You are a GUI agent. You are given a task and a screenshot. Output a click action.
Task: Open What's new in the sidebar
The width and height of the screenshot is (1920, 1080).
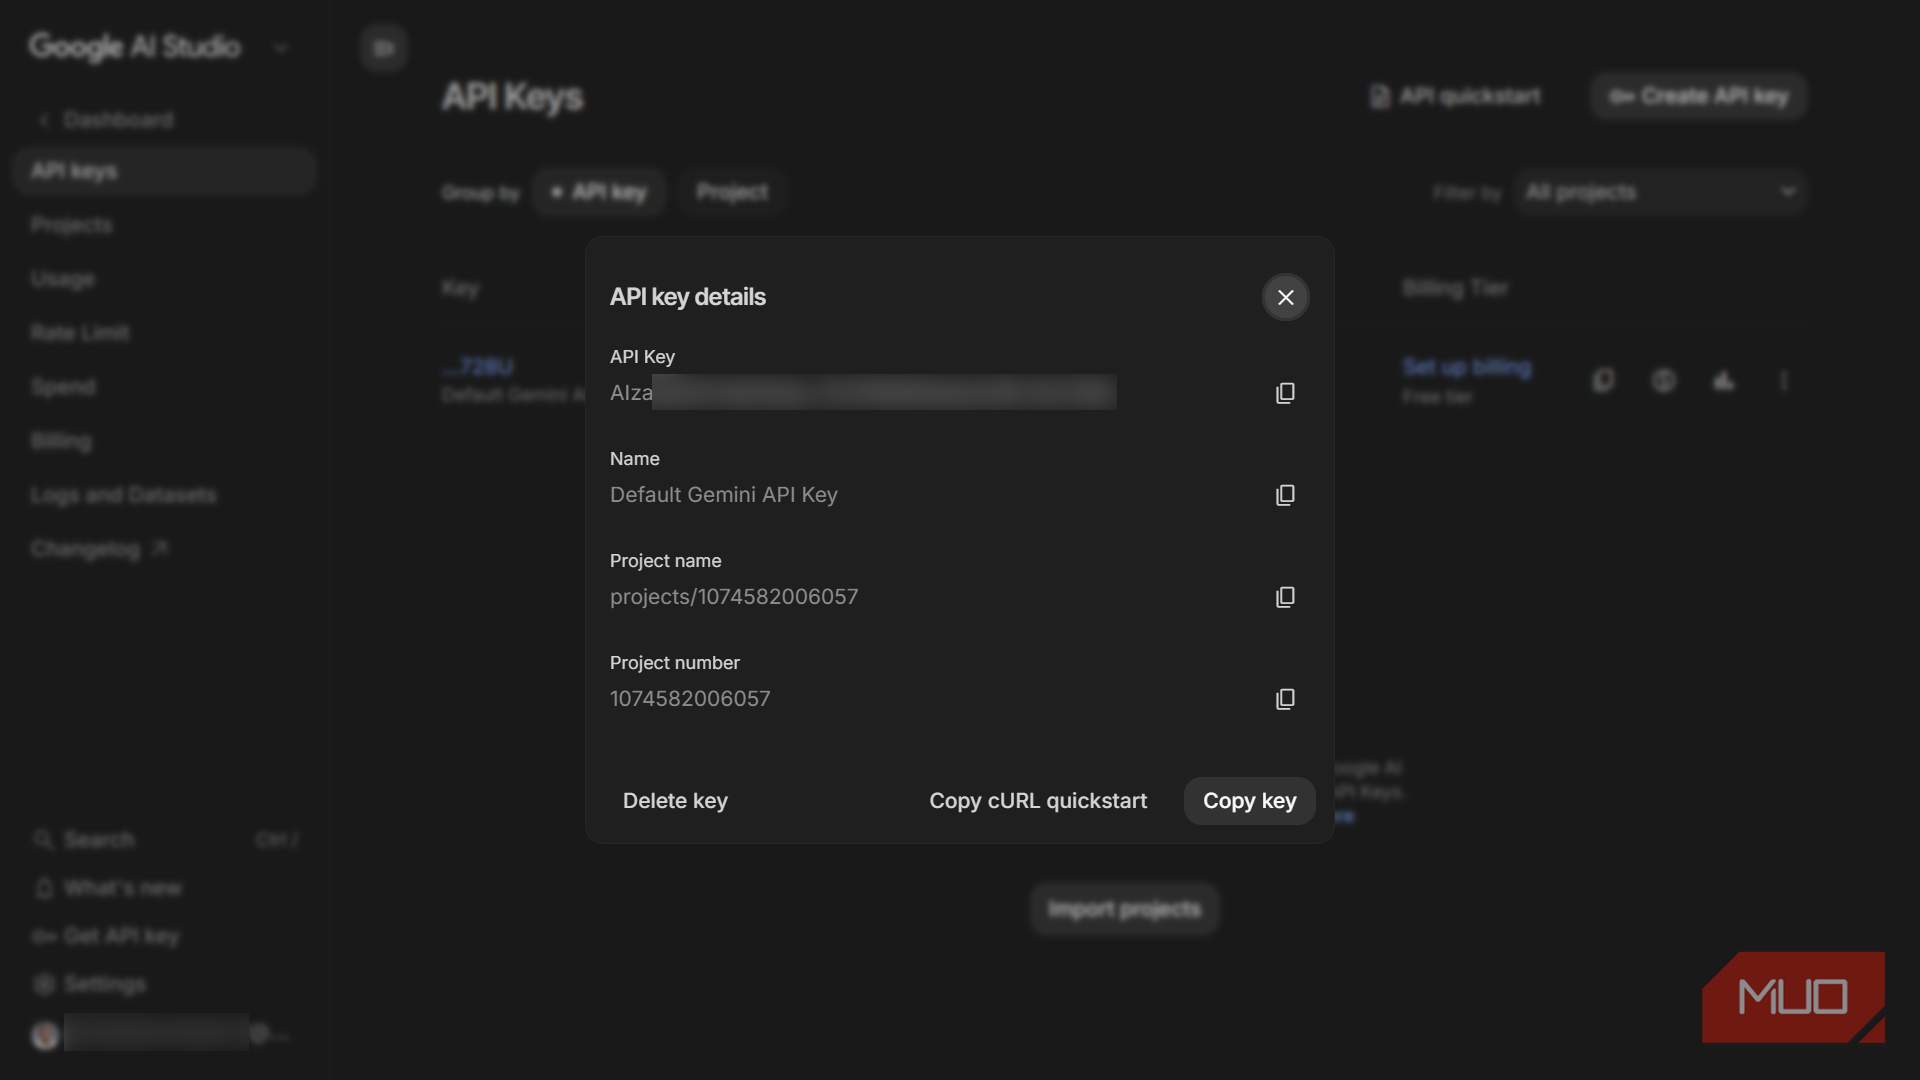[108, 888]
